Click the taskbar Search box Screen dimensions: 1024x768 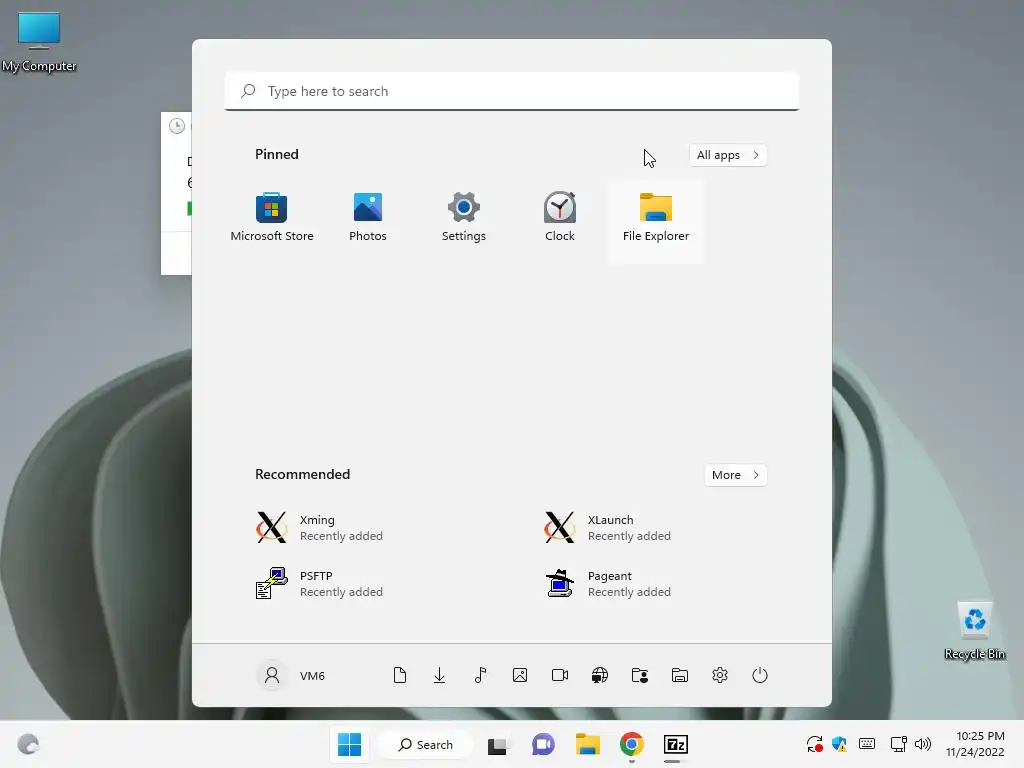pos(426,744)
